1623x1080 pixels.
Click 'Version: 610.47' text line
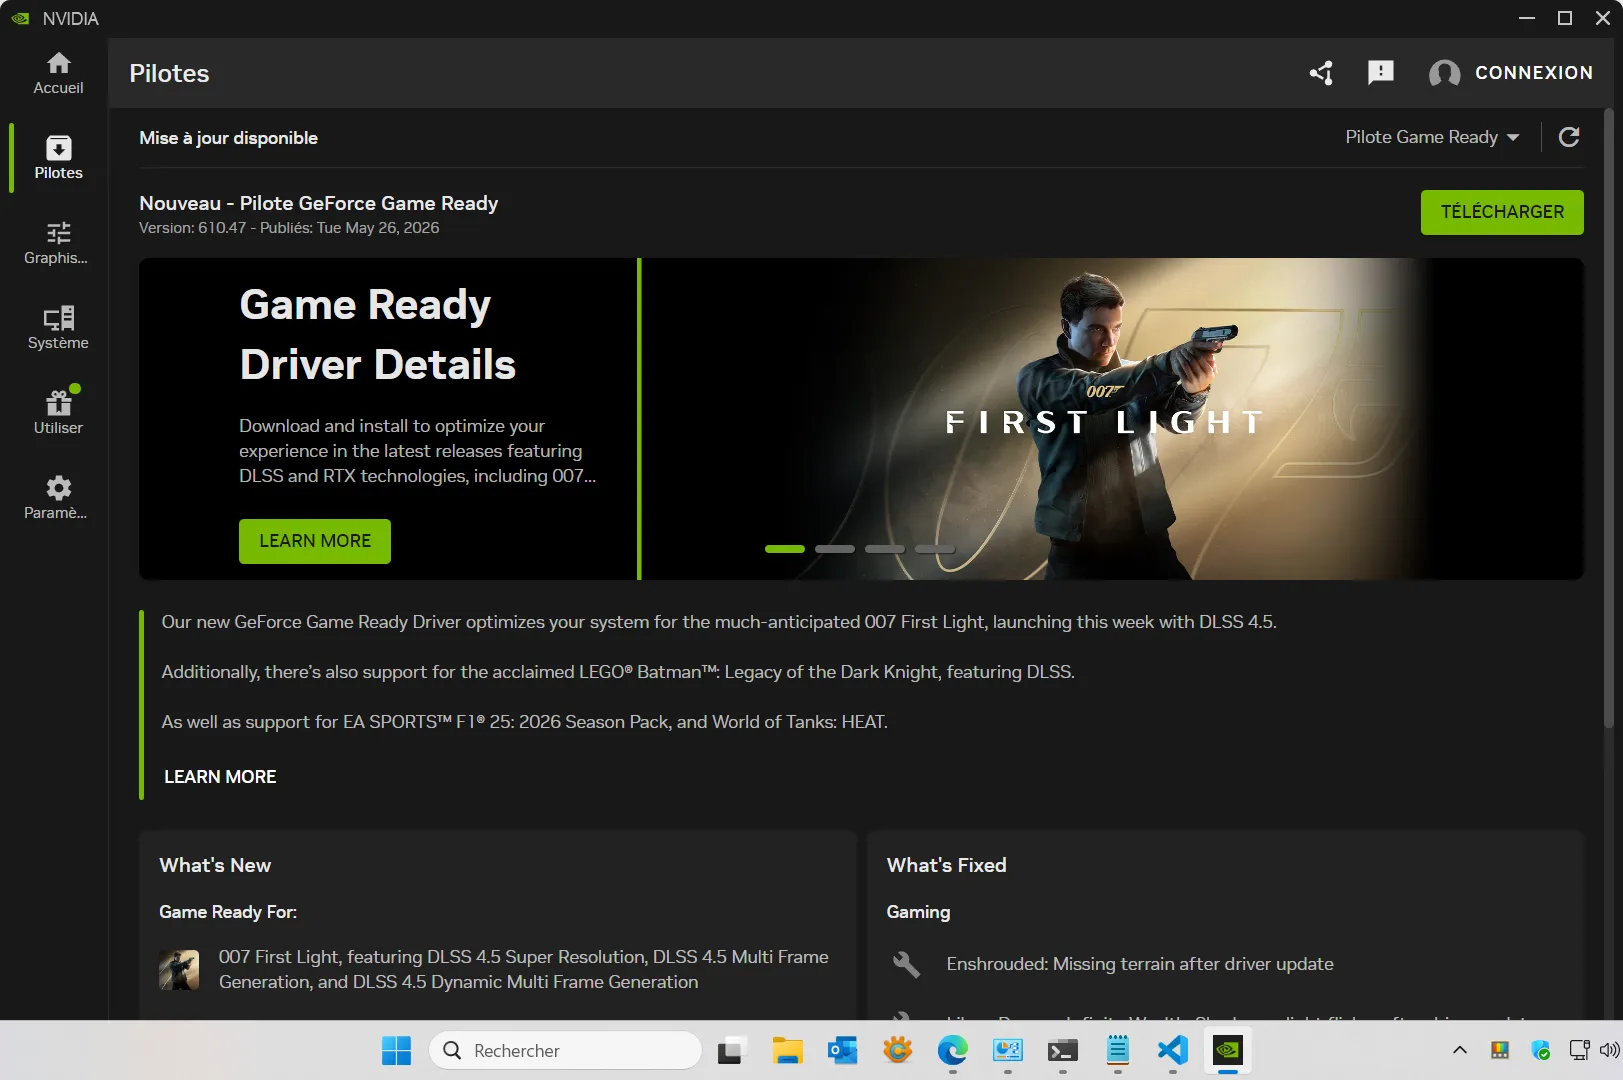[x=289, y=228]
